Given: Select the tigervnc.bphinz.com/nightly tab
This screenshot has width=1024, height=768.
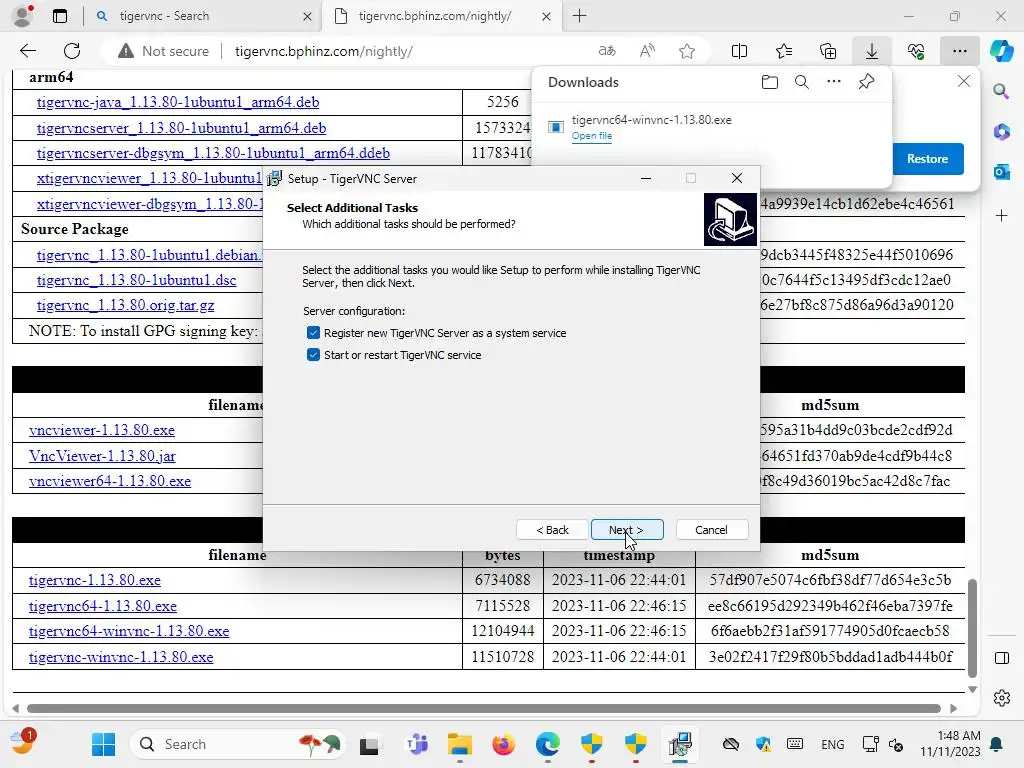Looking at the screenshot, I should pyautogui.click(x=441, y=16).
